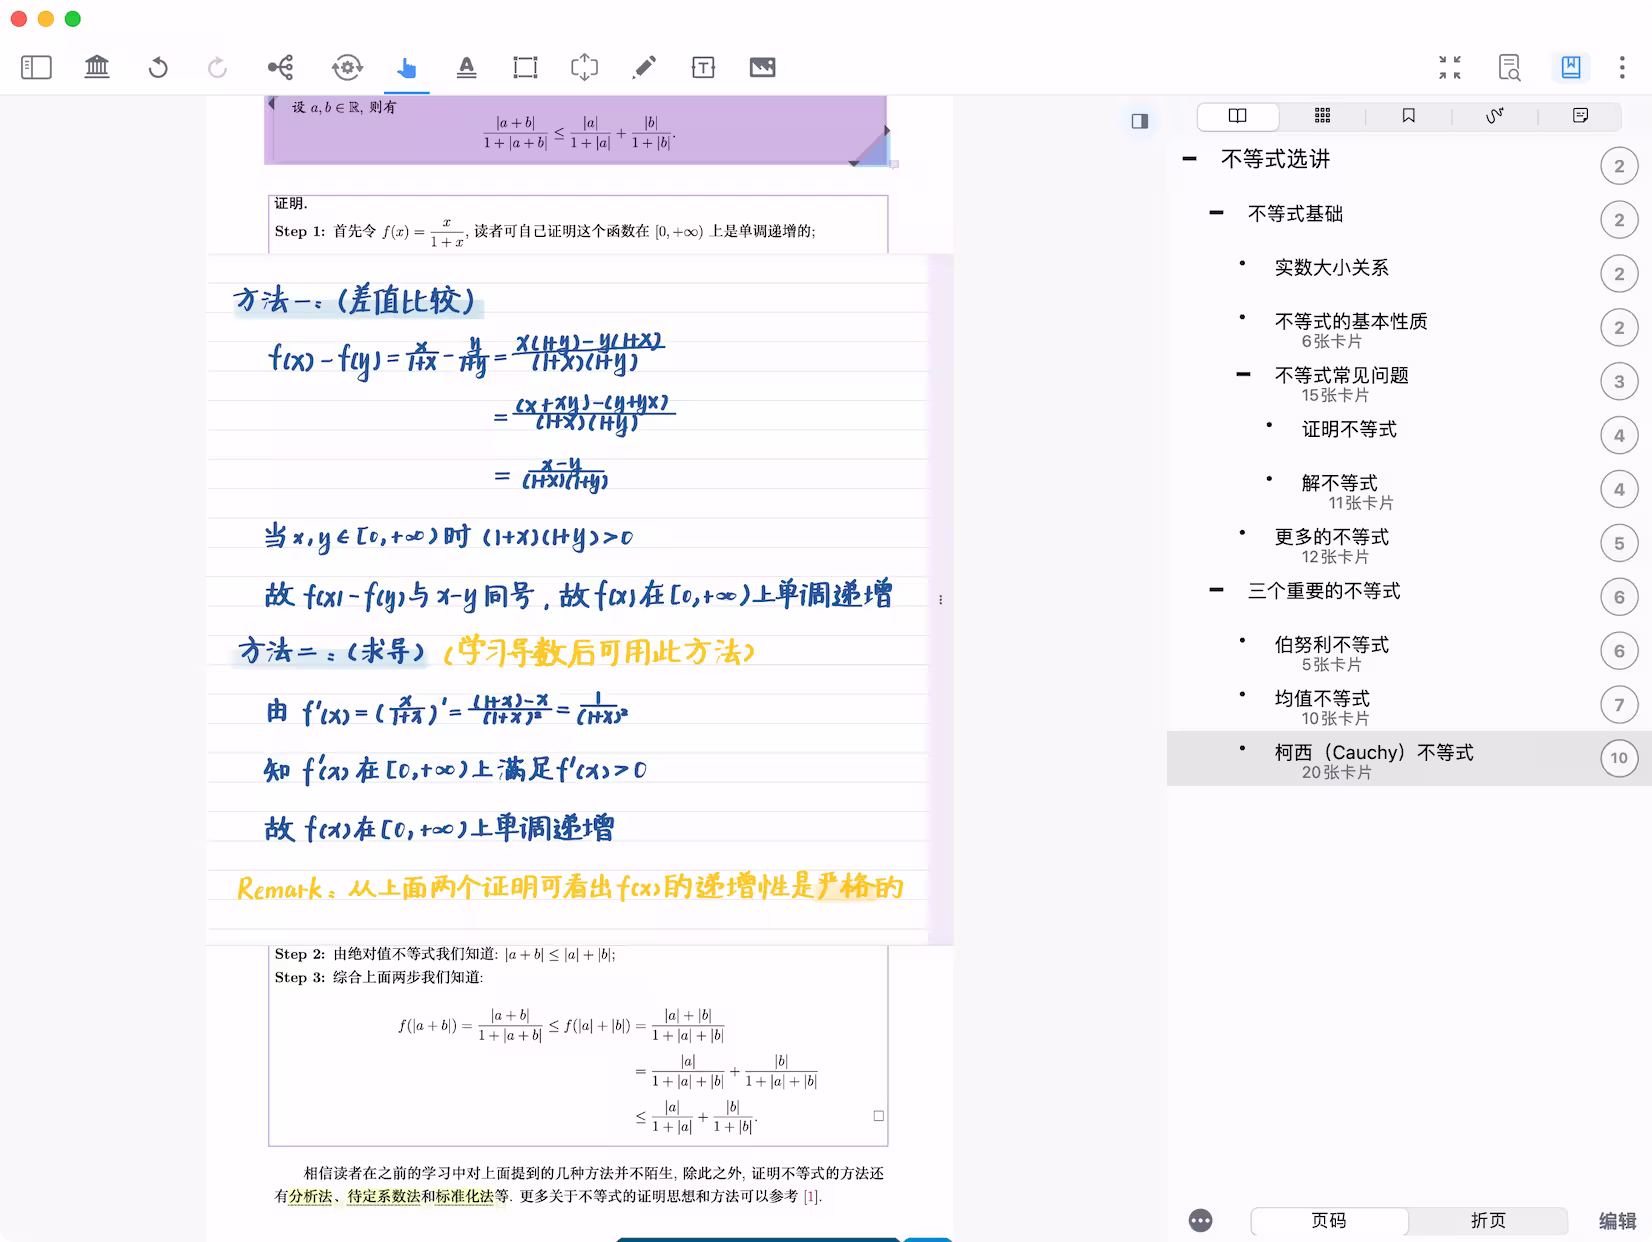The height and width of the screenshot is (1242, 1652).
Task: Click the redo arrow in toolbar
Action: (x=217, y=67)
